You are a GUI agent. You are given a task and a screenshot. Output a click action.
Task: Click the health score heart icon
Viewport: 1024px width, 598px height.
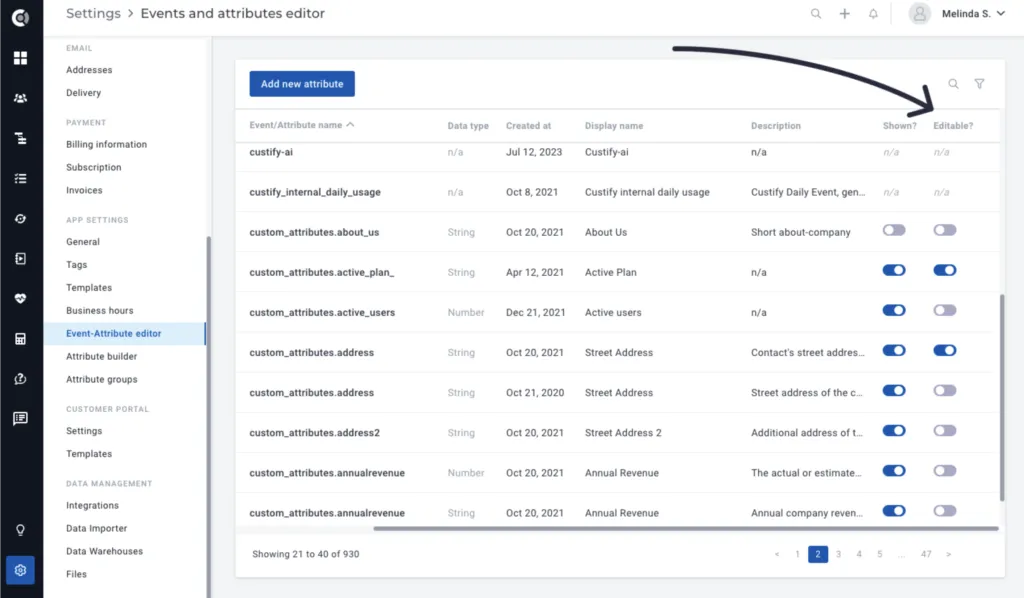(x=21, y=298)
